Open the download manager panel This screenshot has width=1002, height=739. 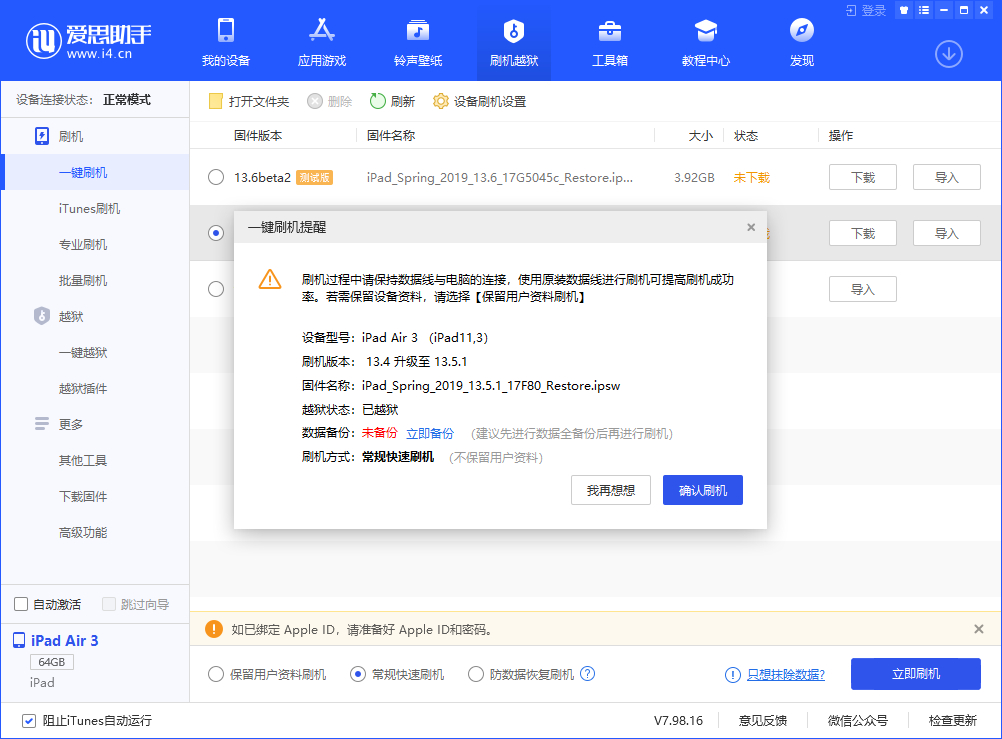point(948,55)
